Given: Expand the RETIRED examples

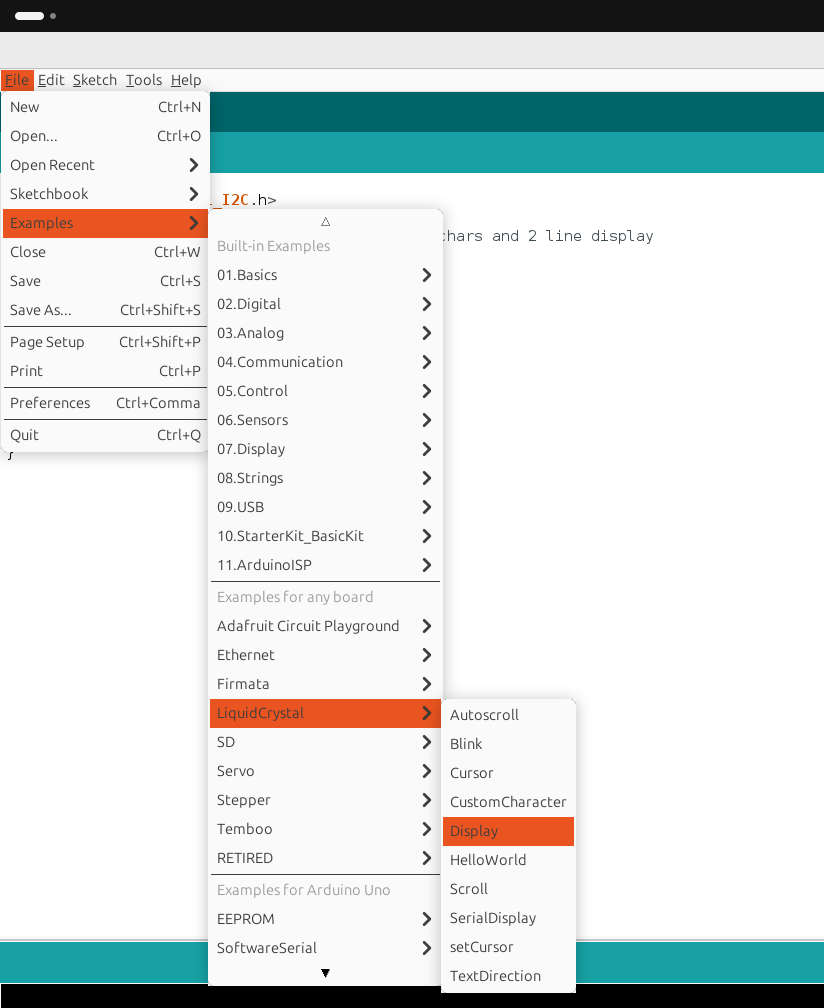Looking at the screenshot, I should (x=325, y=858).
